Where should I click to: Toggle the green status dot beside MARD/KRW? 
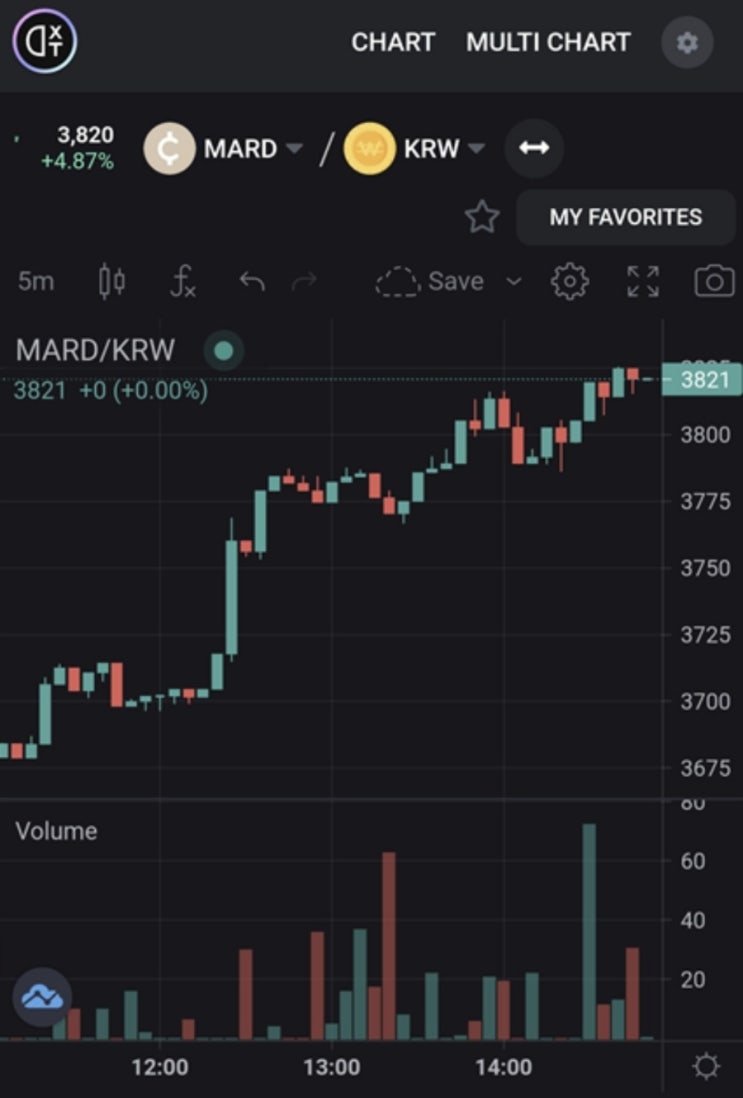(x=223, y=350)
